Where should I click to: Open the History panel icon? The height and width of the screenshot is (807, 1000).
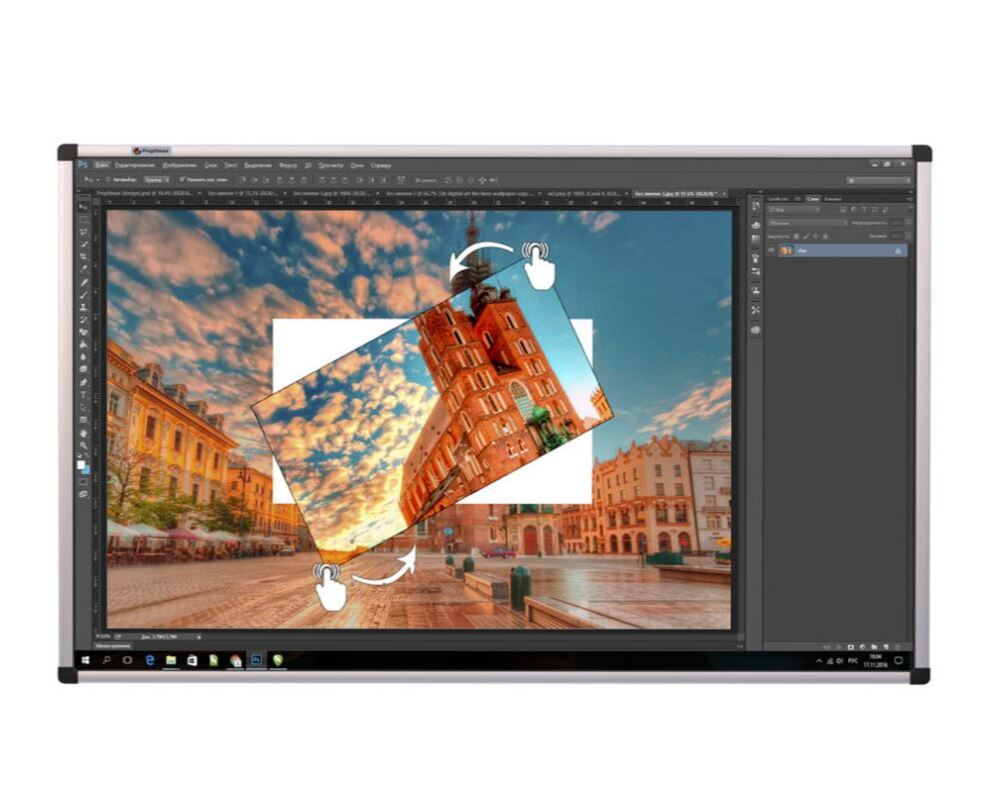[x=756, y=205]
